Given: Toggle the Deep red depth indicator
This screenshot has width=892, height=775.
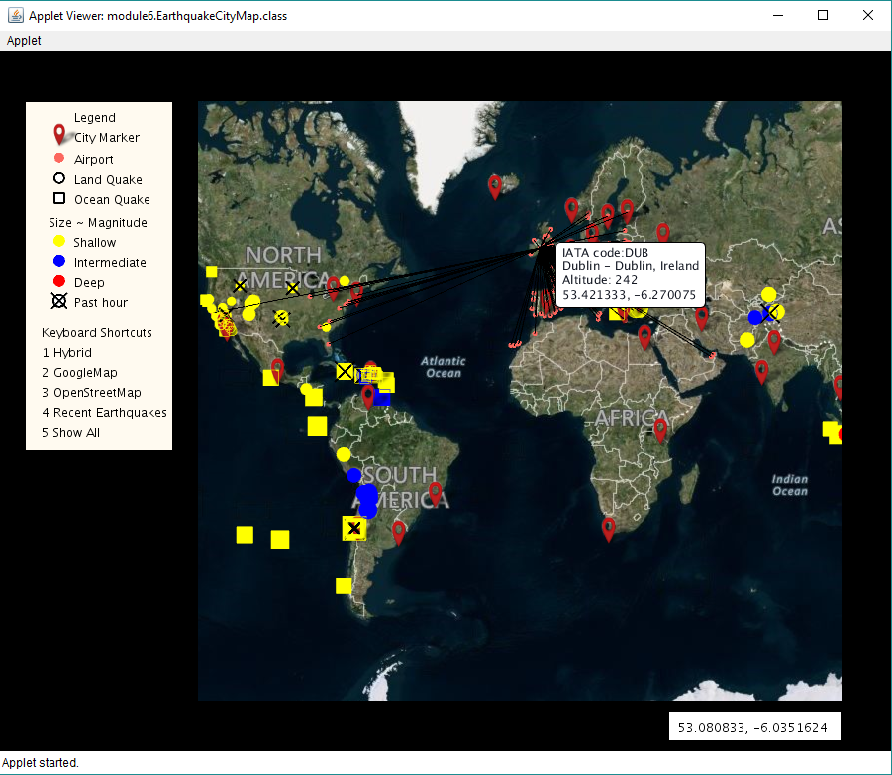Looking at the screenshot, I should [59, 281].
